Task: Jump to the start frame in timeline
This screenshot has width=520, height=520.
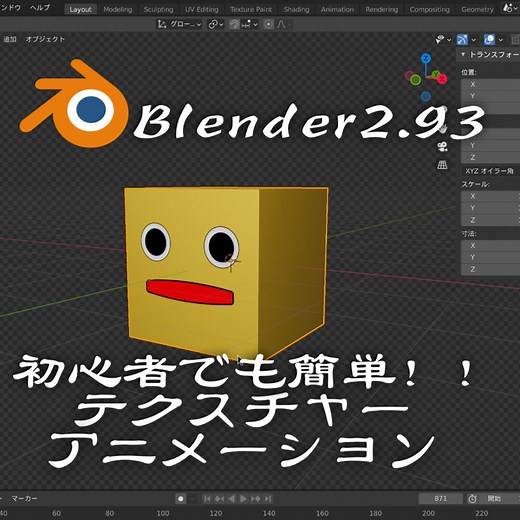Action: (x=207, y=499)
